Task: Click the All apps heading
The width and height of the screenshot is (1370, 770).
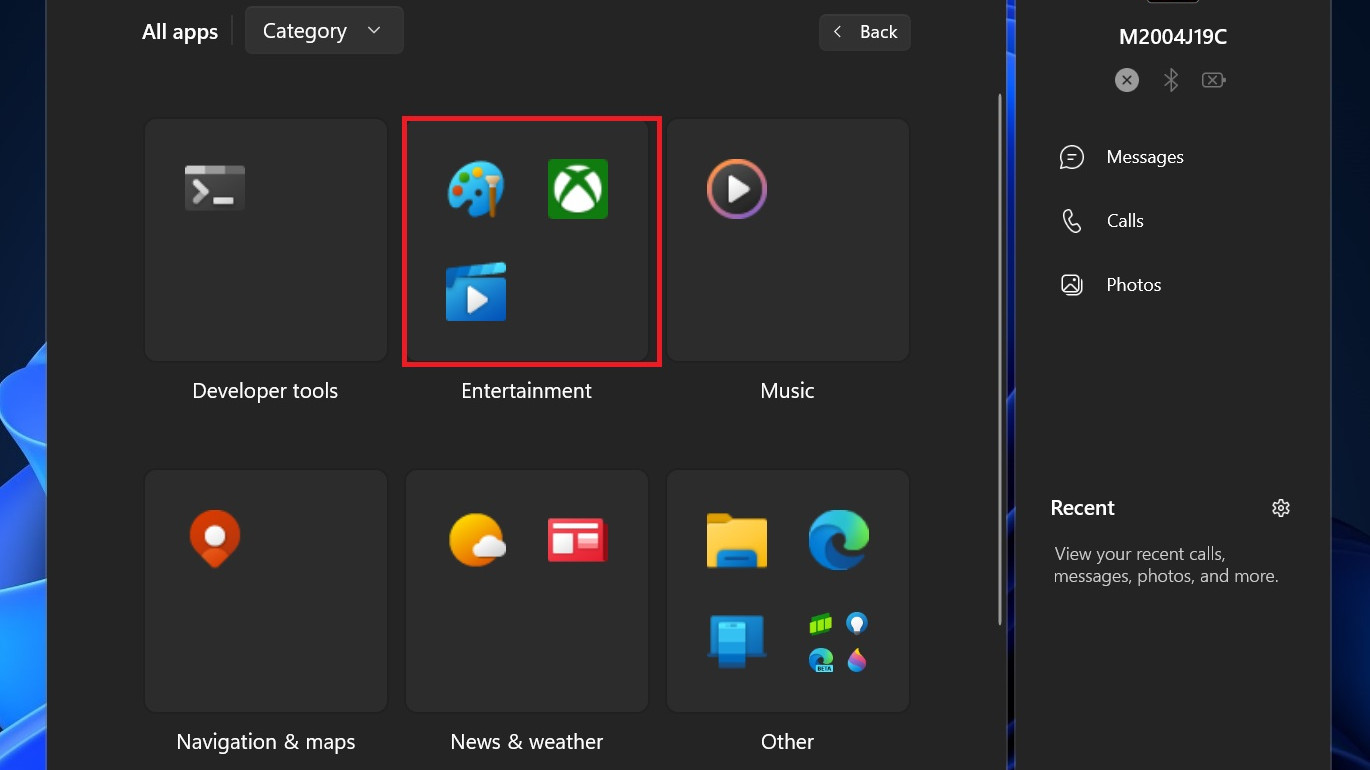Action: pos(180,32)
